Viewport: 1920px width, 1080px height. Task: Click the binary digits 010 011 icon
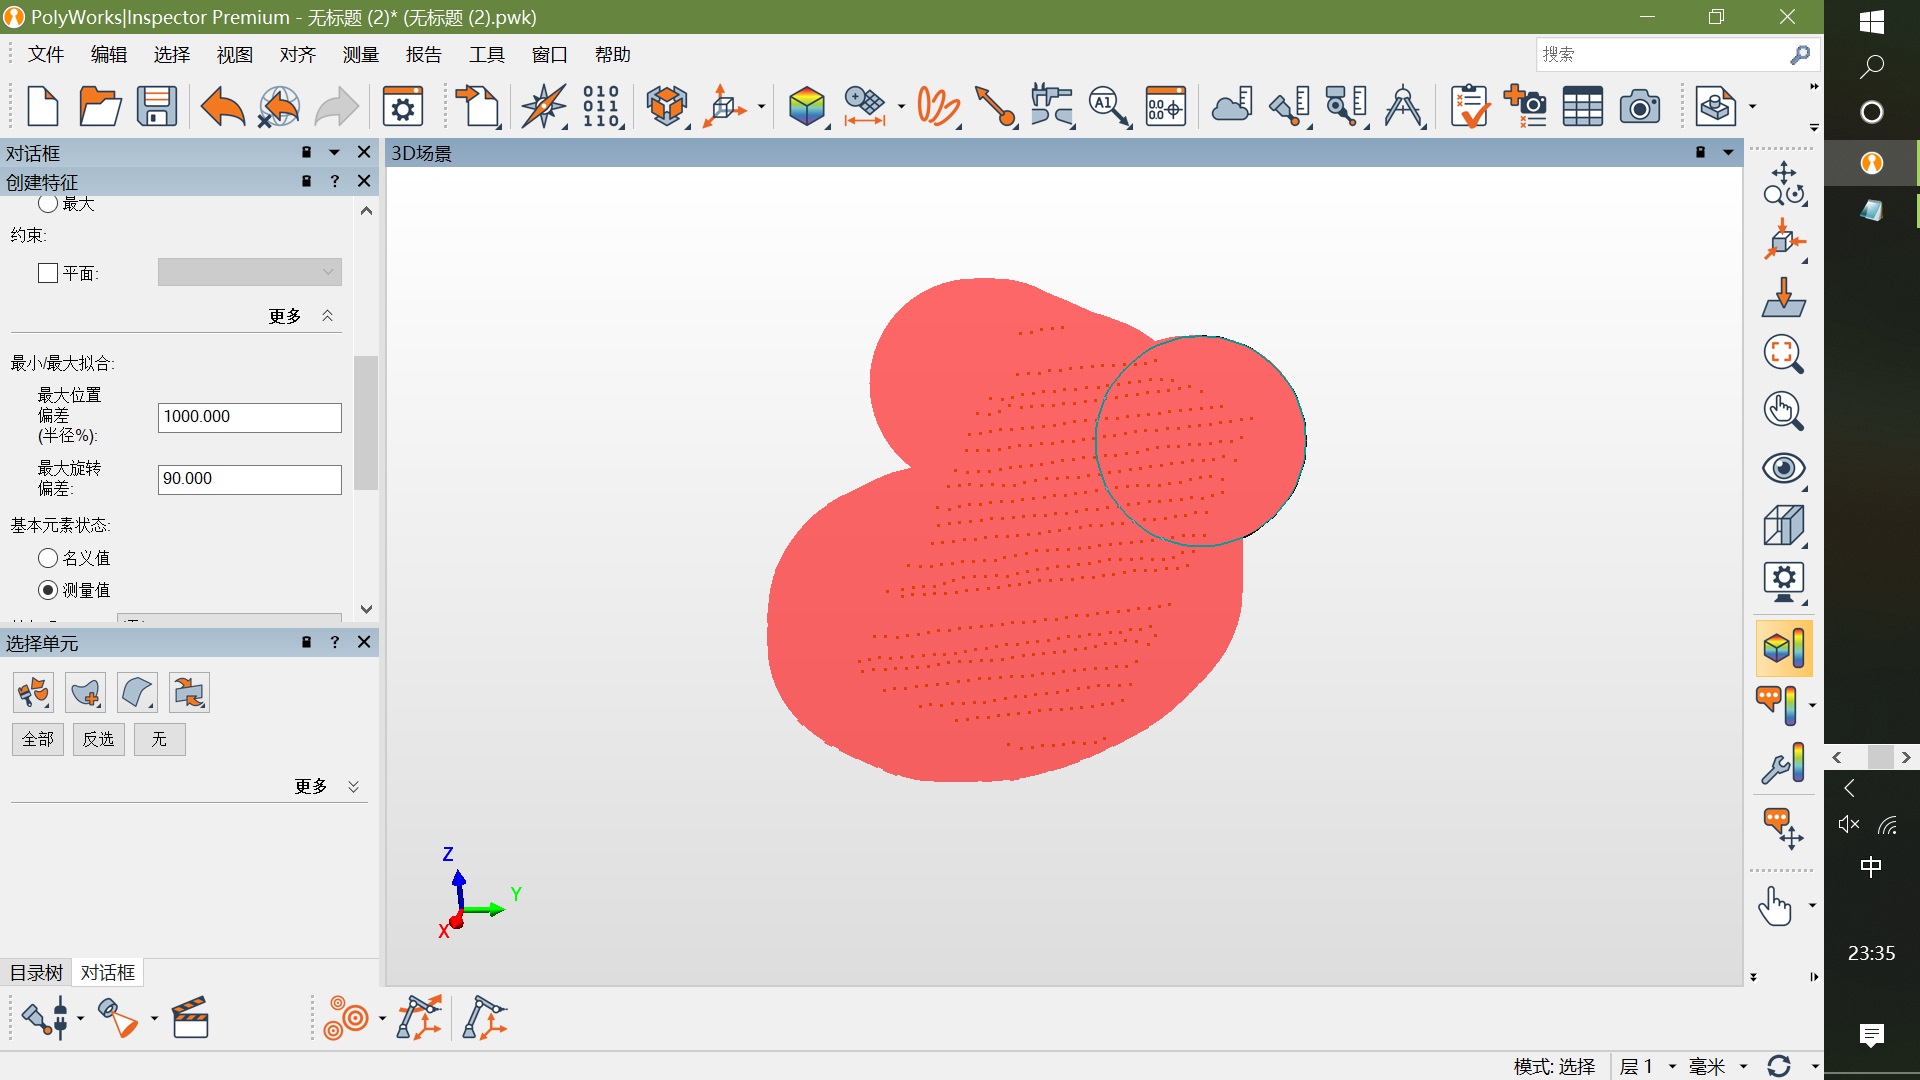pos(602,106)
